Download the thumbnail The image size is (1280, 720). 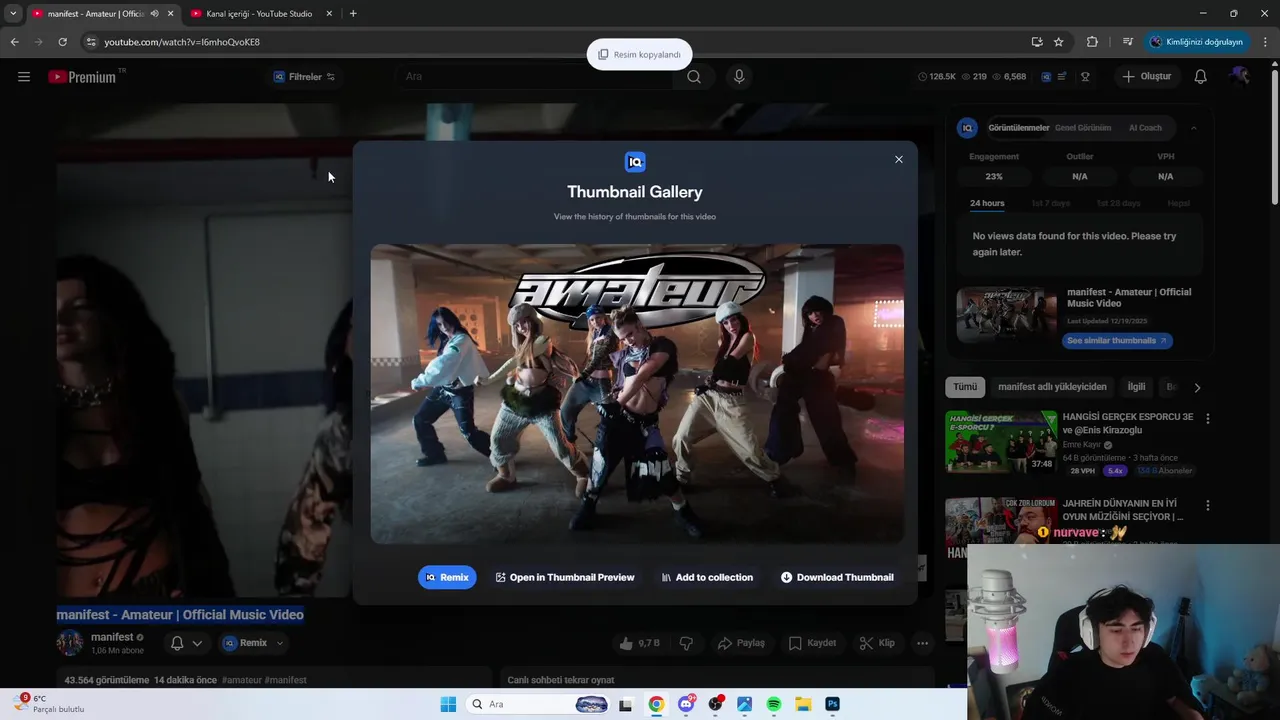[837, 577]
